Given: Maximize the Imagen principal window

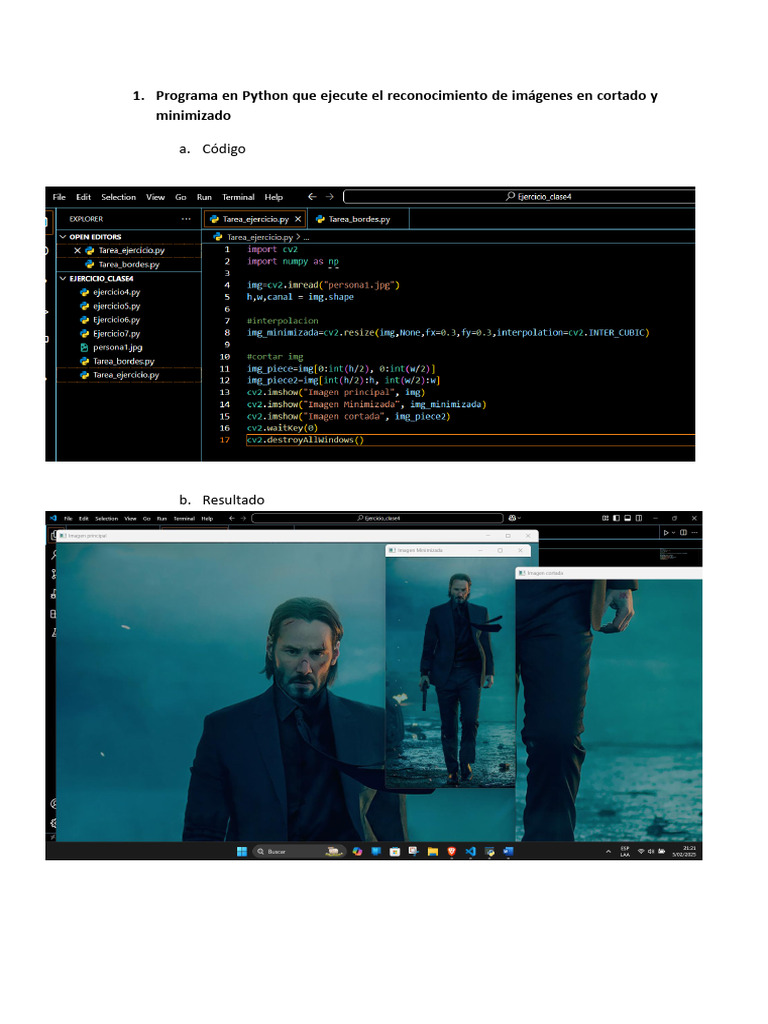Looking at the screenshot, I should 508,536.
